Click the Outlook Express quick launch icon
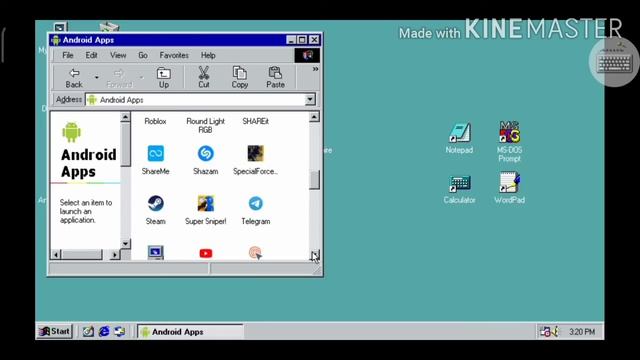Image resolution: width=640 pixels, height=360 pixels. [119, 331]
